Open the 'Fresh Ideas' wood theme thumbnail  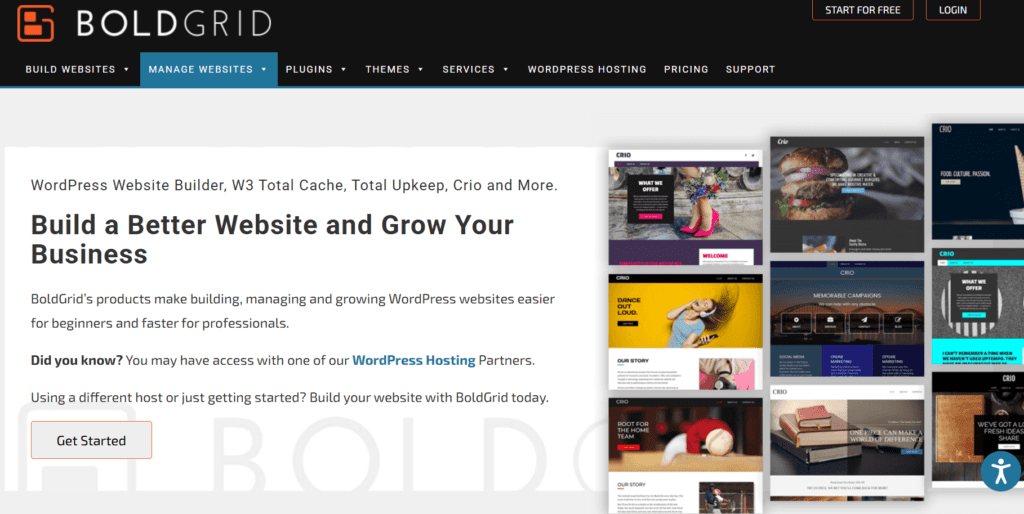[x=978, y=430]
